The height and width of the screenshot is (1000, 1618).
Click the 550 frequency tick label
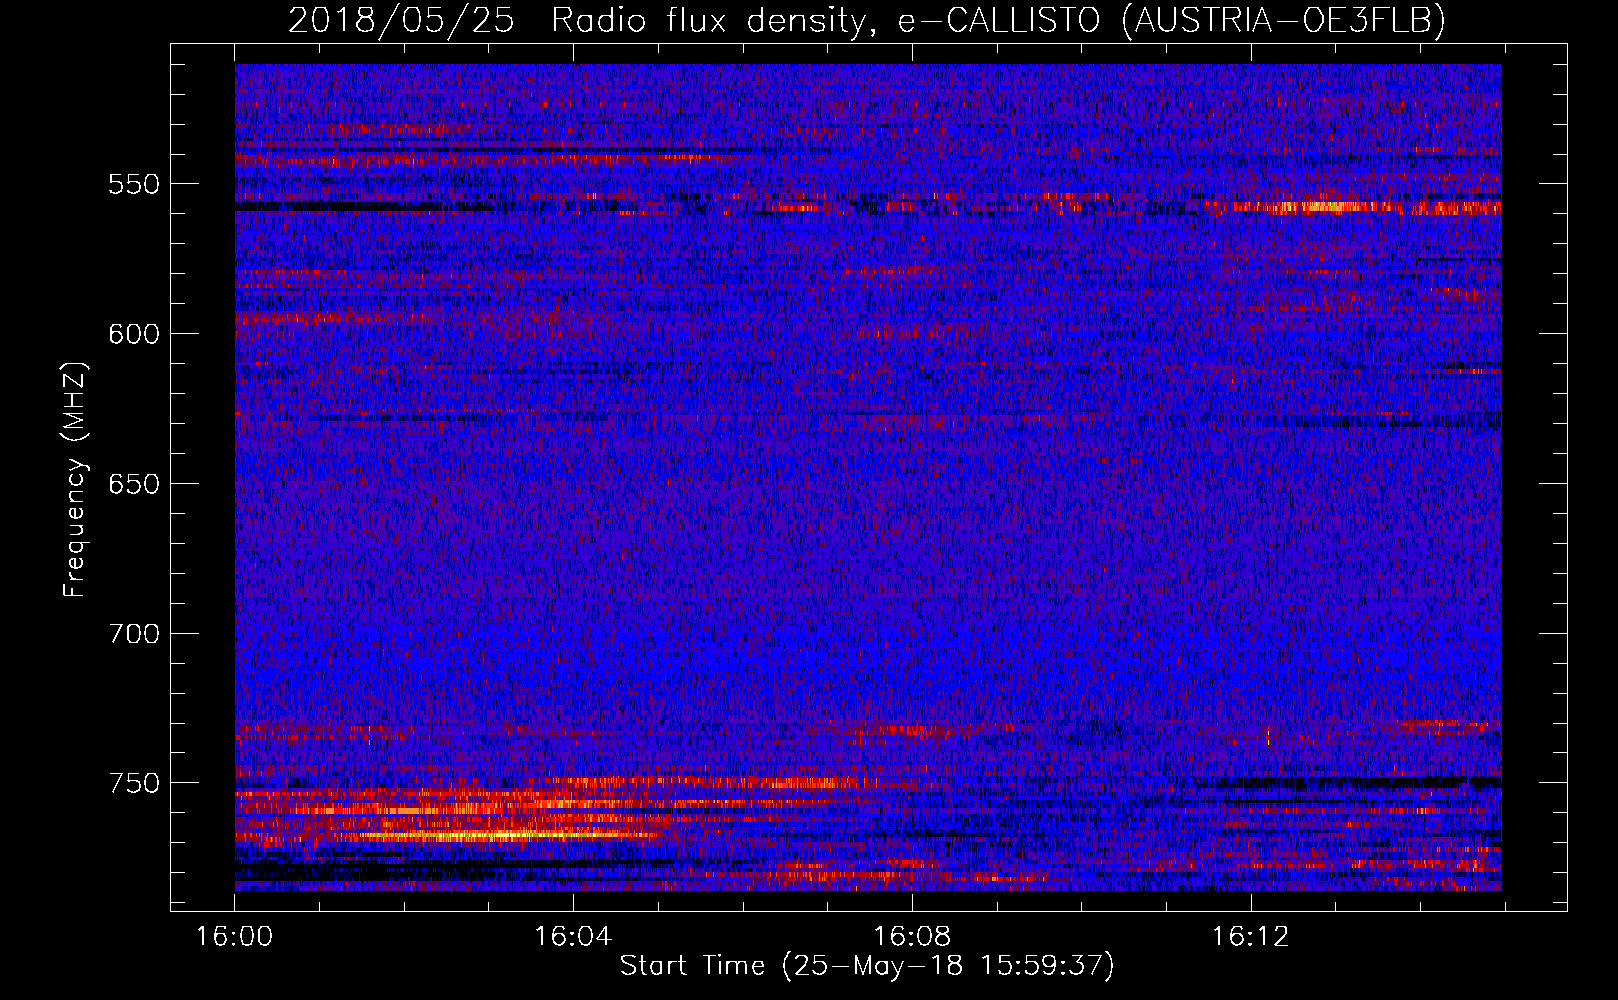coord(134,184)
